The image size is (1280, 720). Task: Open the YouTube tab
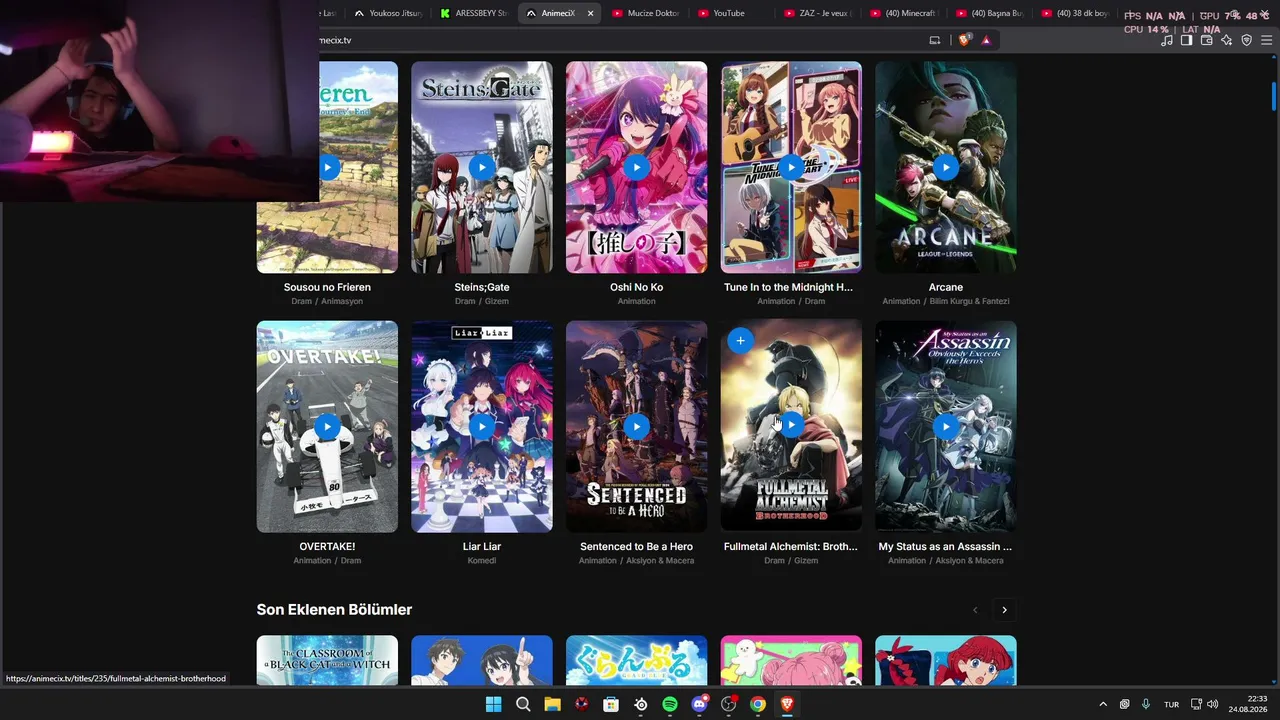click(x=732, y=13)
